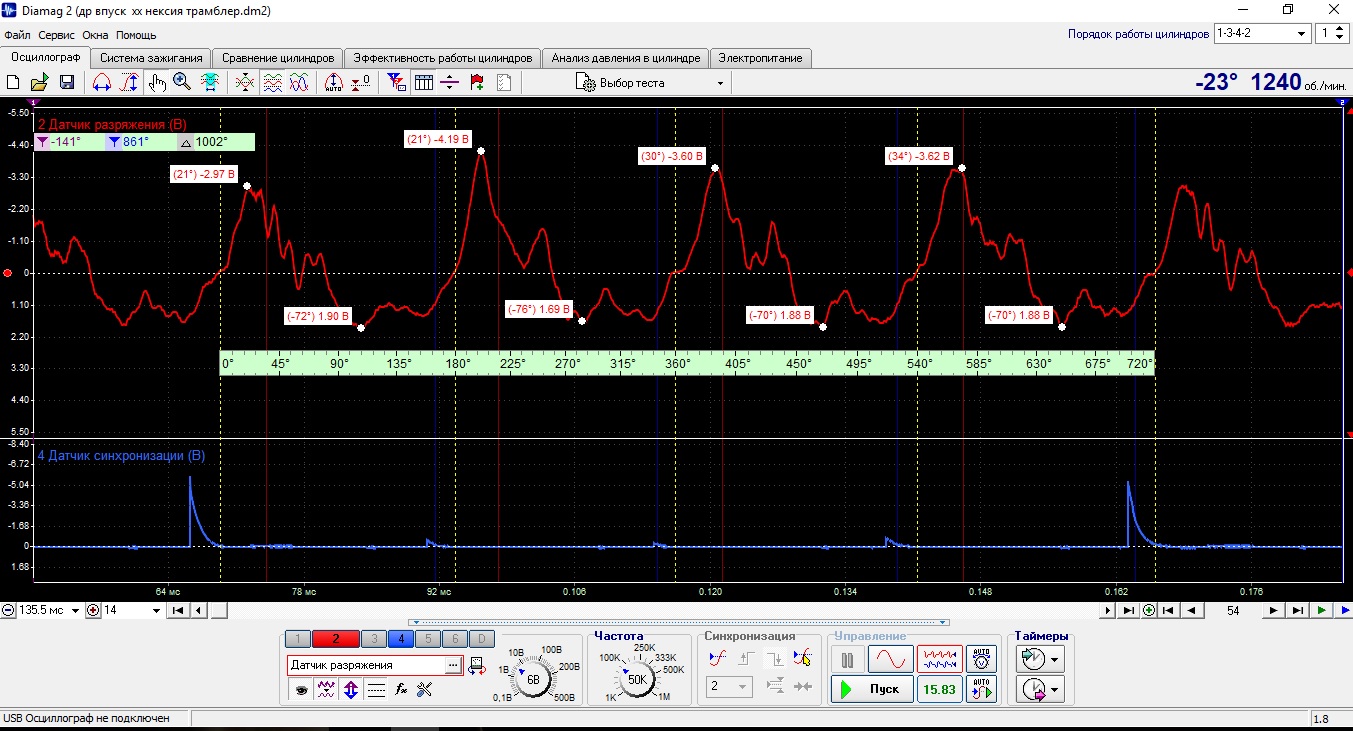Screen dimensions: 1353x731
Task: Expand the first timer dropdown arrow
Action: click(x=1054, y=660)
